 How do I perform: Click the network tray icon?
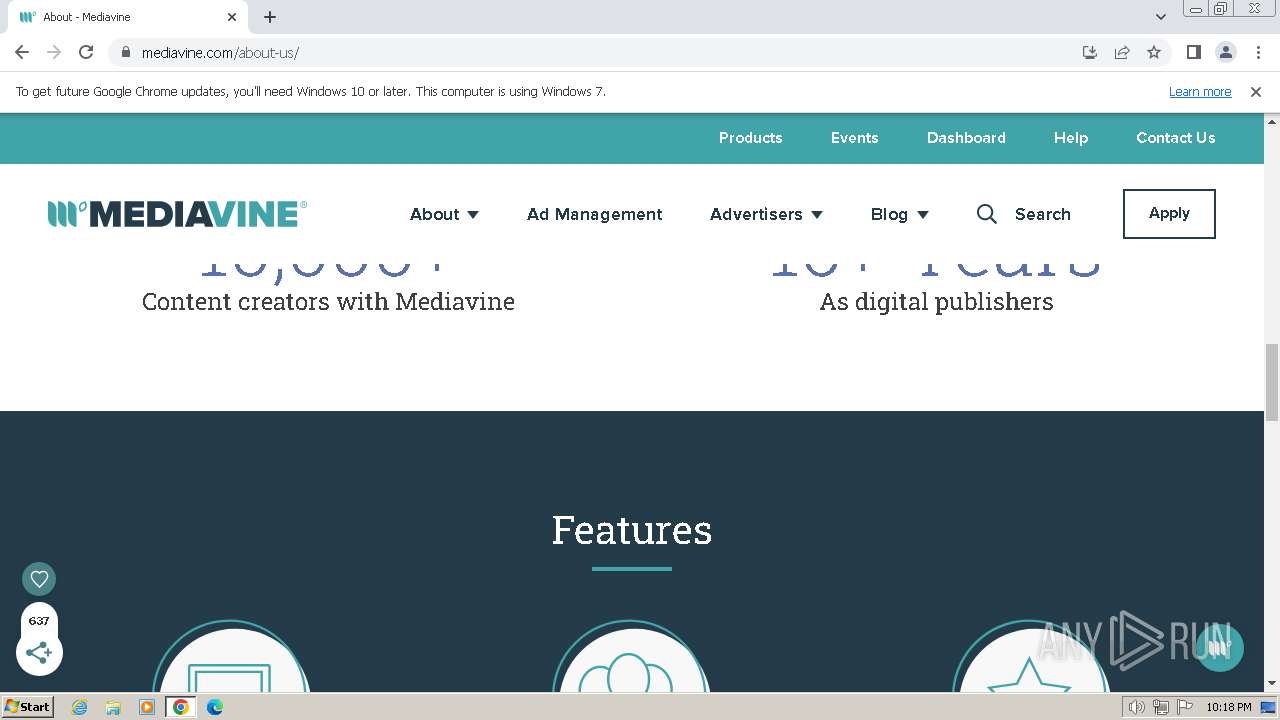[x=1161, y=707]
